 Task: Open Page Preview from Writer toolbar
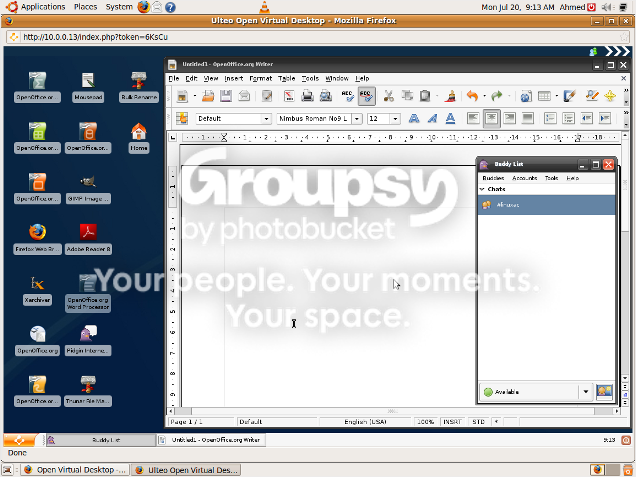pyautogui.click(x=325, y=96)
